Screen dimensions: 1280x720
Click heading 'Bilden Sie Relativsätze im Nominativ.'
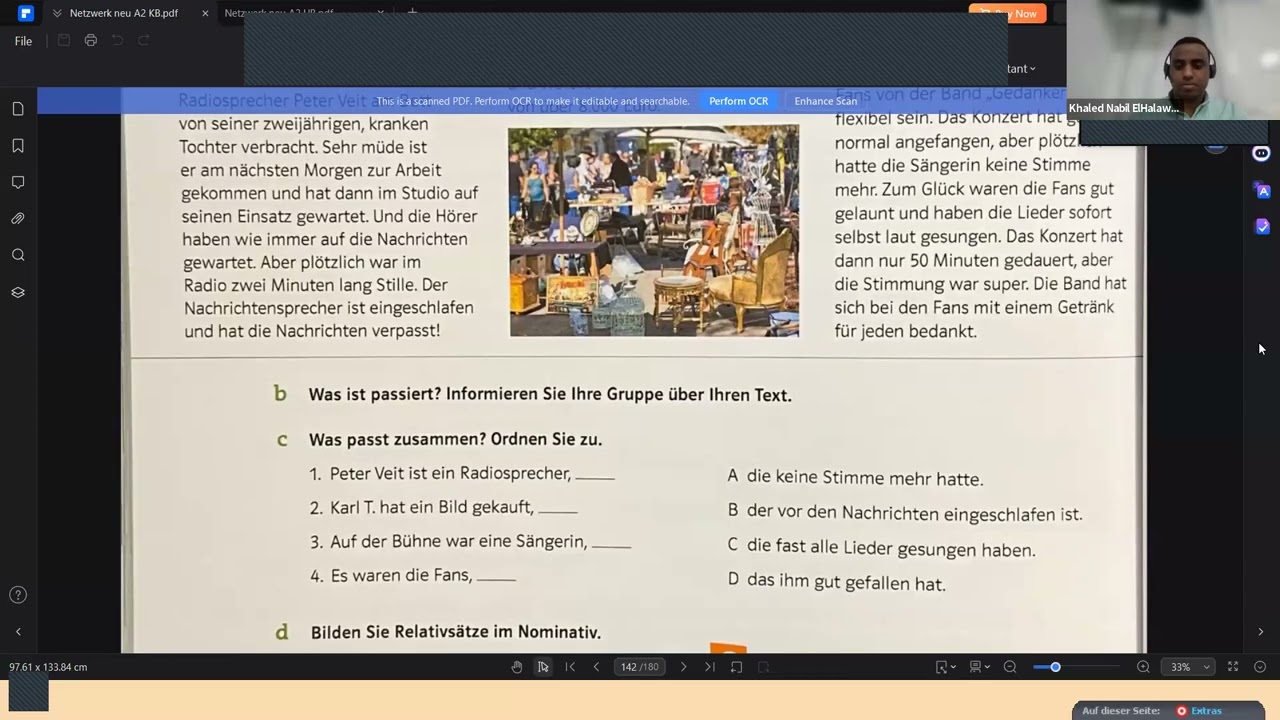click(456, 632)
